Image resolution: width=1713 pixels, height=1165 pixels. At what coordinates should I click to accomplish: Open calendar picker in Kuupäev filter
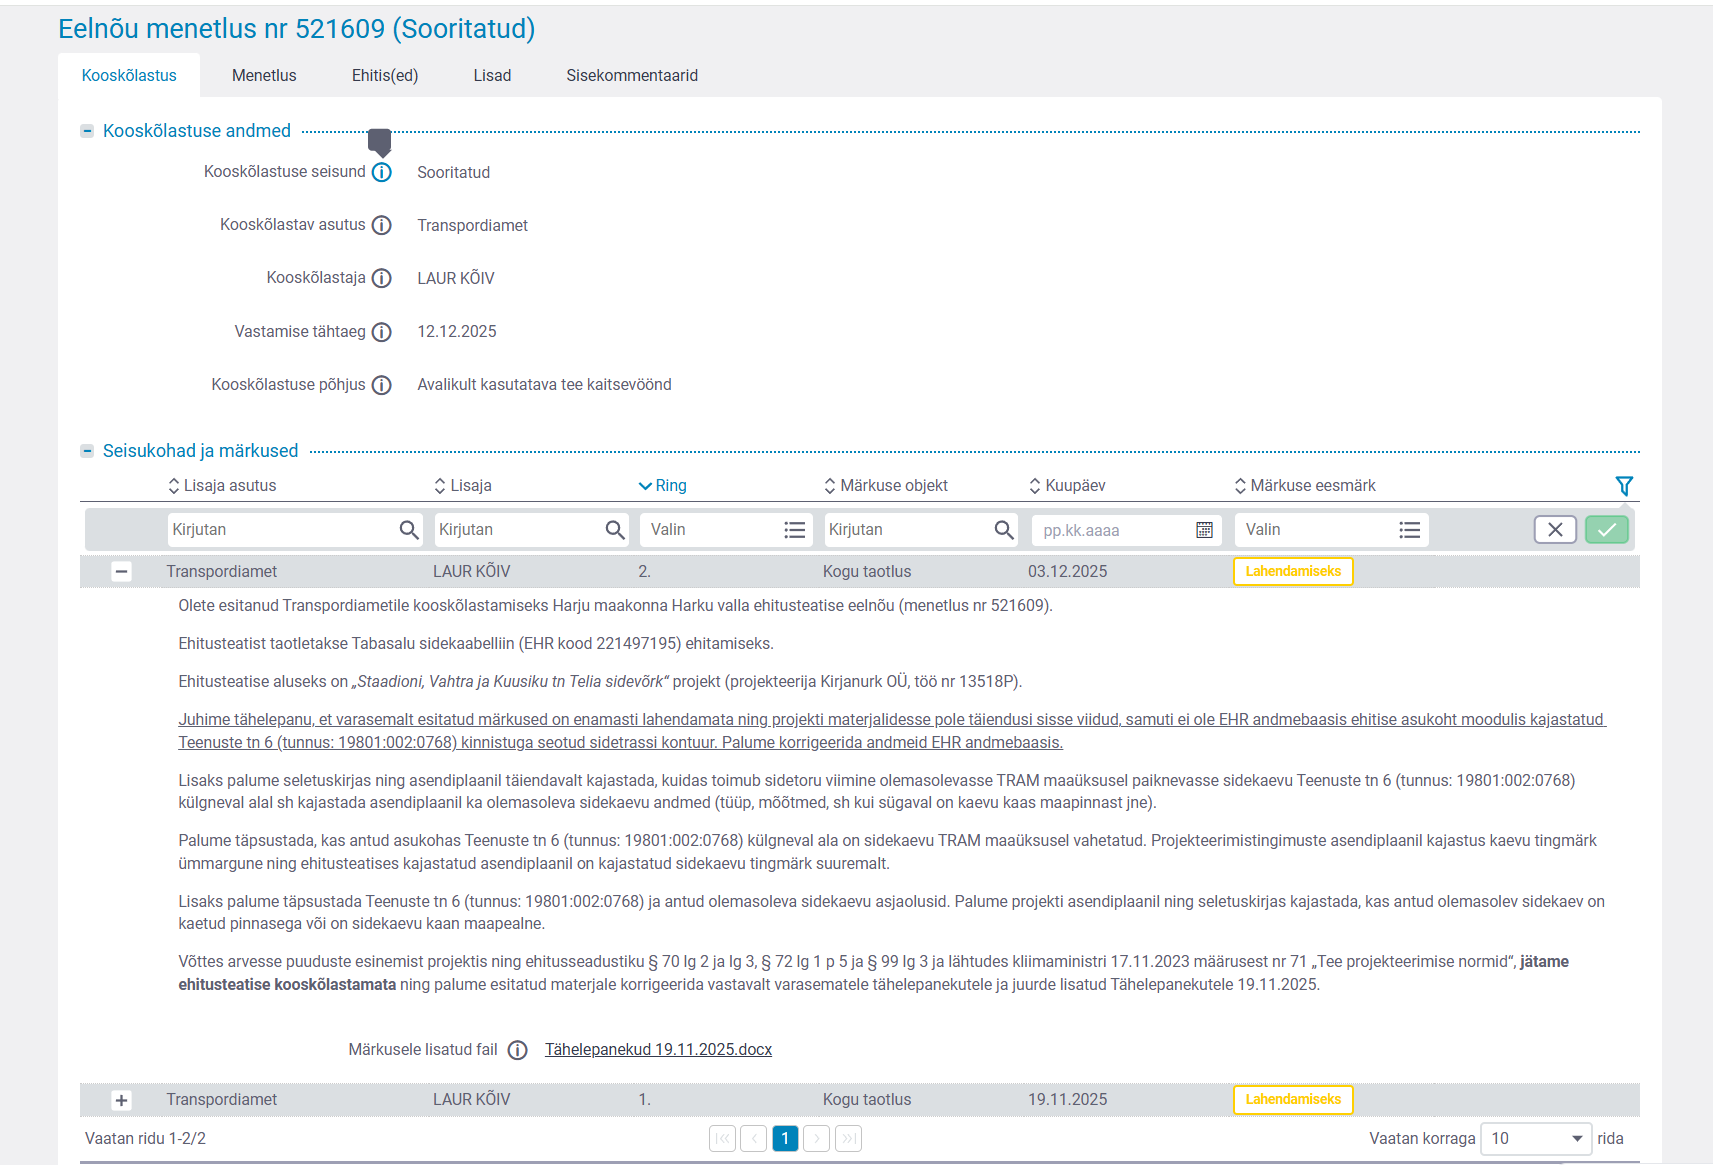pos(1204,530)
